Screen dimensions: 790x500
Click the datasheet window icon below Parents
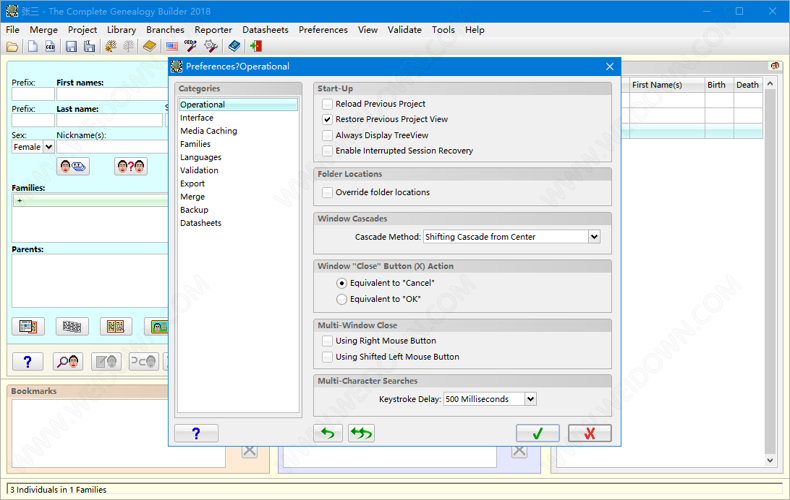(28, 327)
